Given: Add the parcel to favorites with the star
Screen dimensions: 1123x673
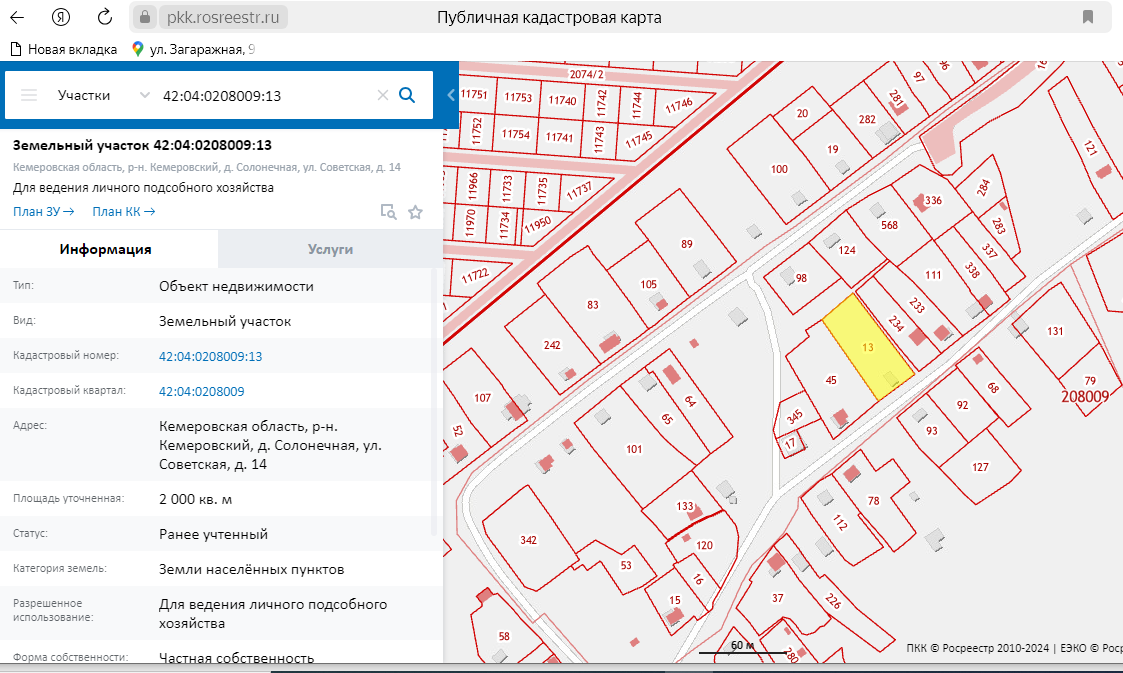Looking at the screenshot, I should (x=415, y=212).
